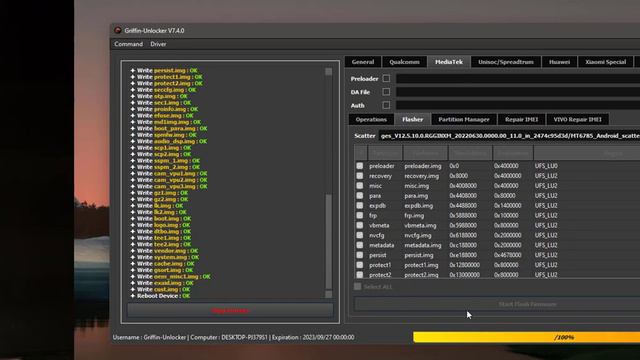The image size is (640, 360).
Task: Click the DA File path field
Action: (x=518, y=92)
